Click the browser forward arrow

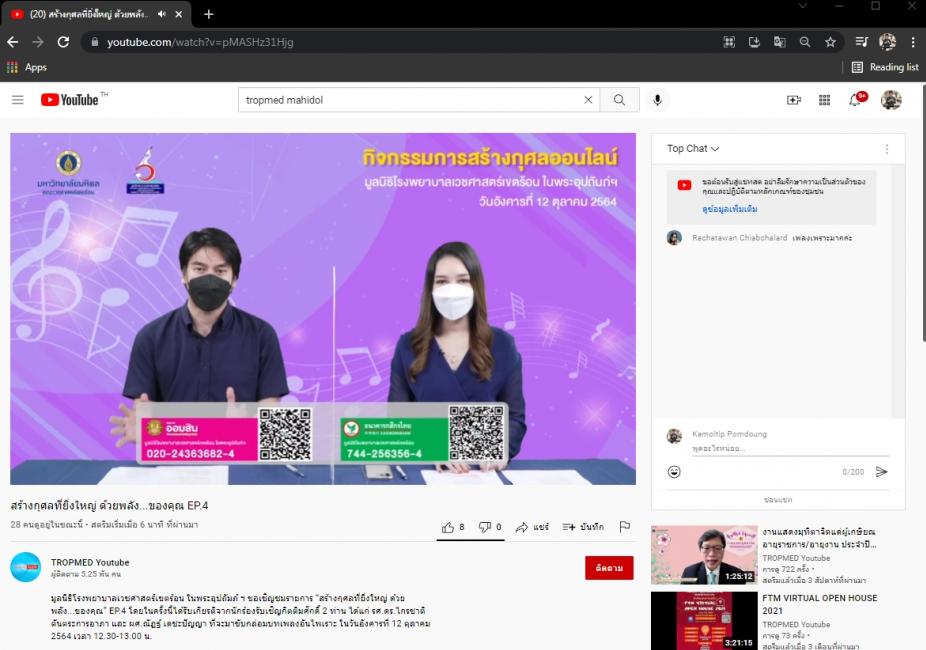pos(38,42)
